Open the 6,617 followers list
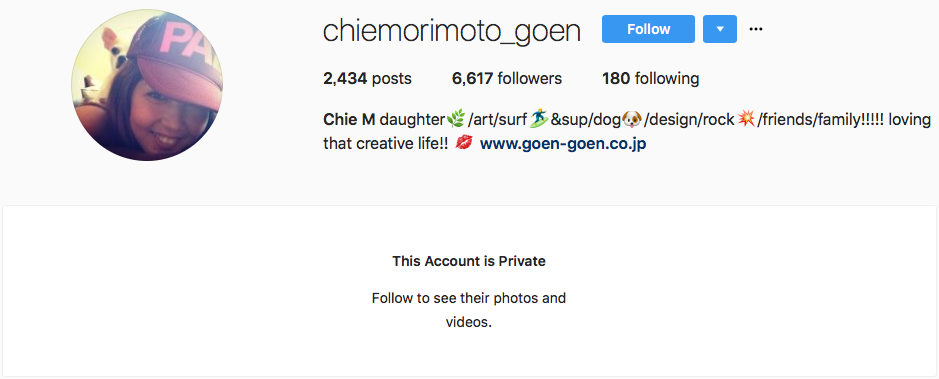 coord(507,78)
